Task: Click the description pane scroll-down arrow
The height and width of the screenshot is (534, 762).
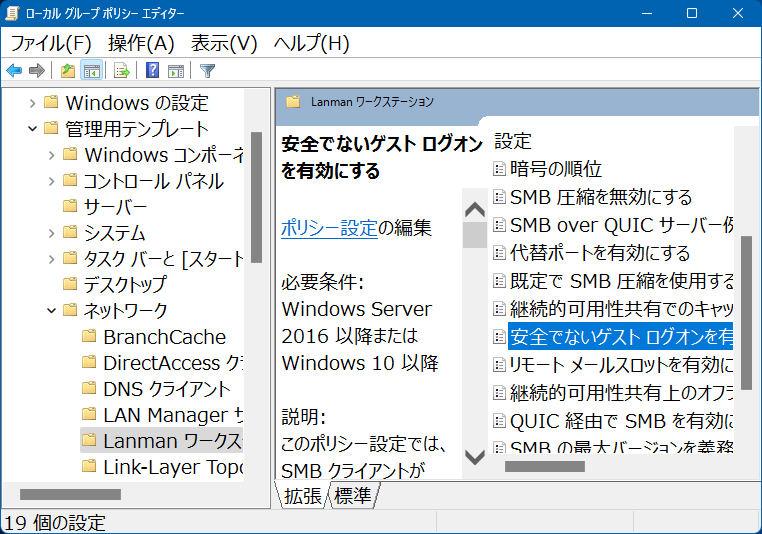Action: (x=475, y=458)
